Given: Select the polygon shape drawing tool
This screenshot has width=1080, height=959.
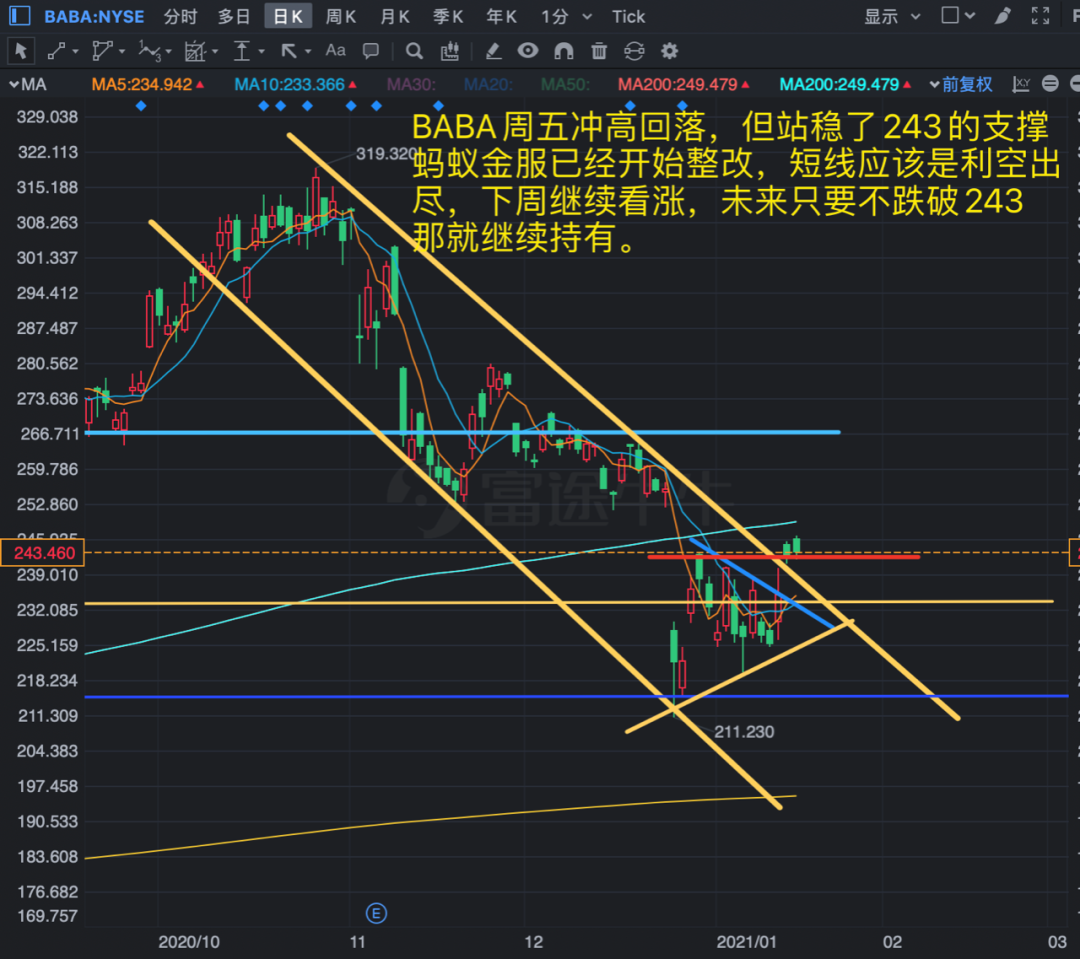Looking at the screenshot, I should pos(102,51).
